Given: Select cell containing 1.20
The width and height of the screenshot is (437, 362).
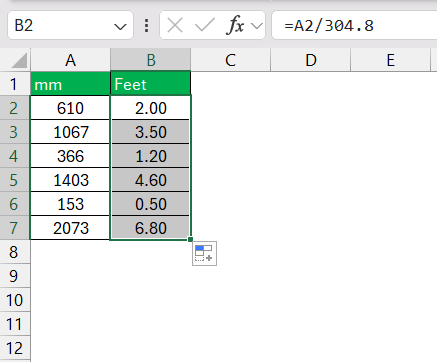Looking at the screenshot, I should coord(151,156).
